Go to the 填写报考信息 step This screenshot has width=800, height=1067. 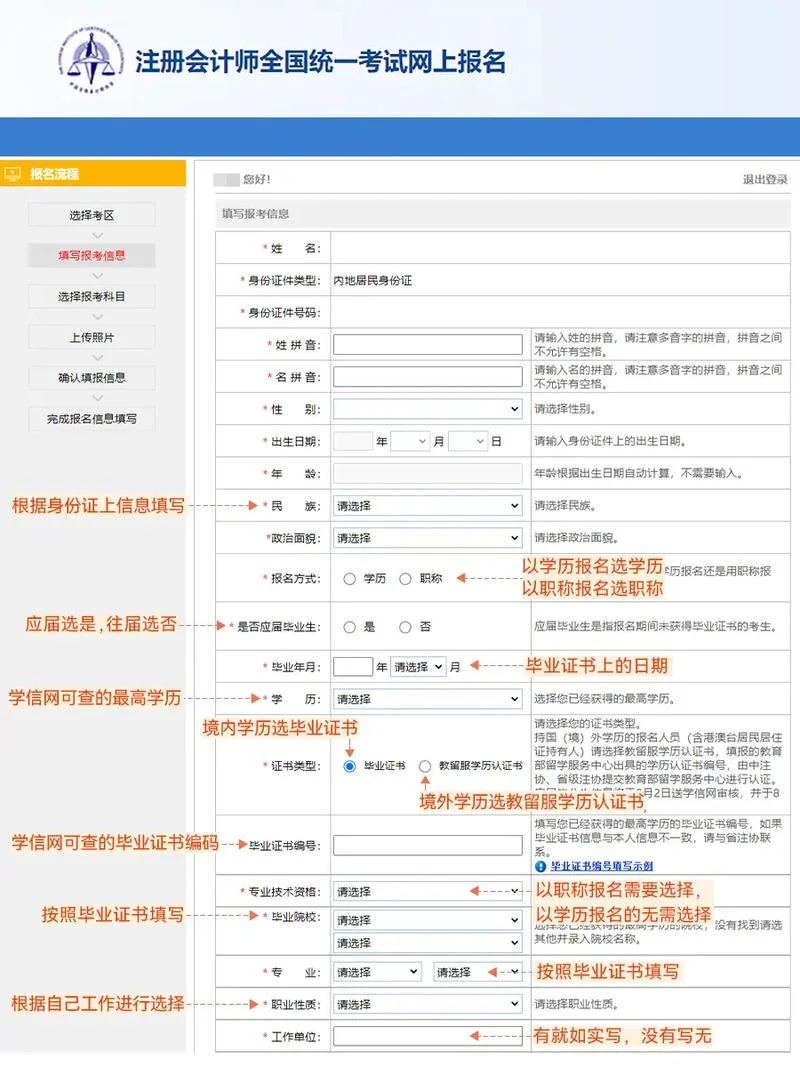(x=92, y=255)
